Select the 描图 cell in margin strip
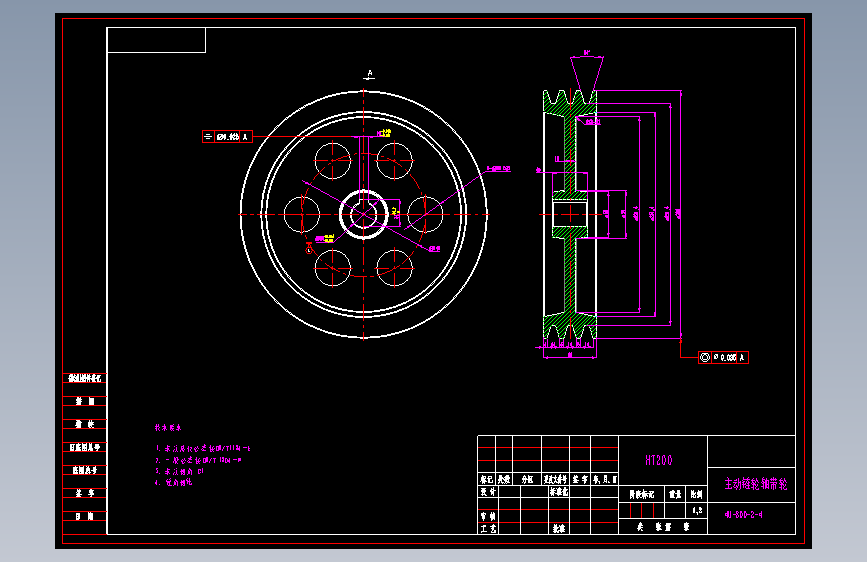 [85, 401]
